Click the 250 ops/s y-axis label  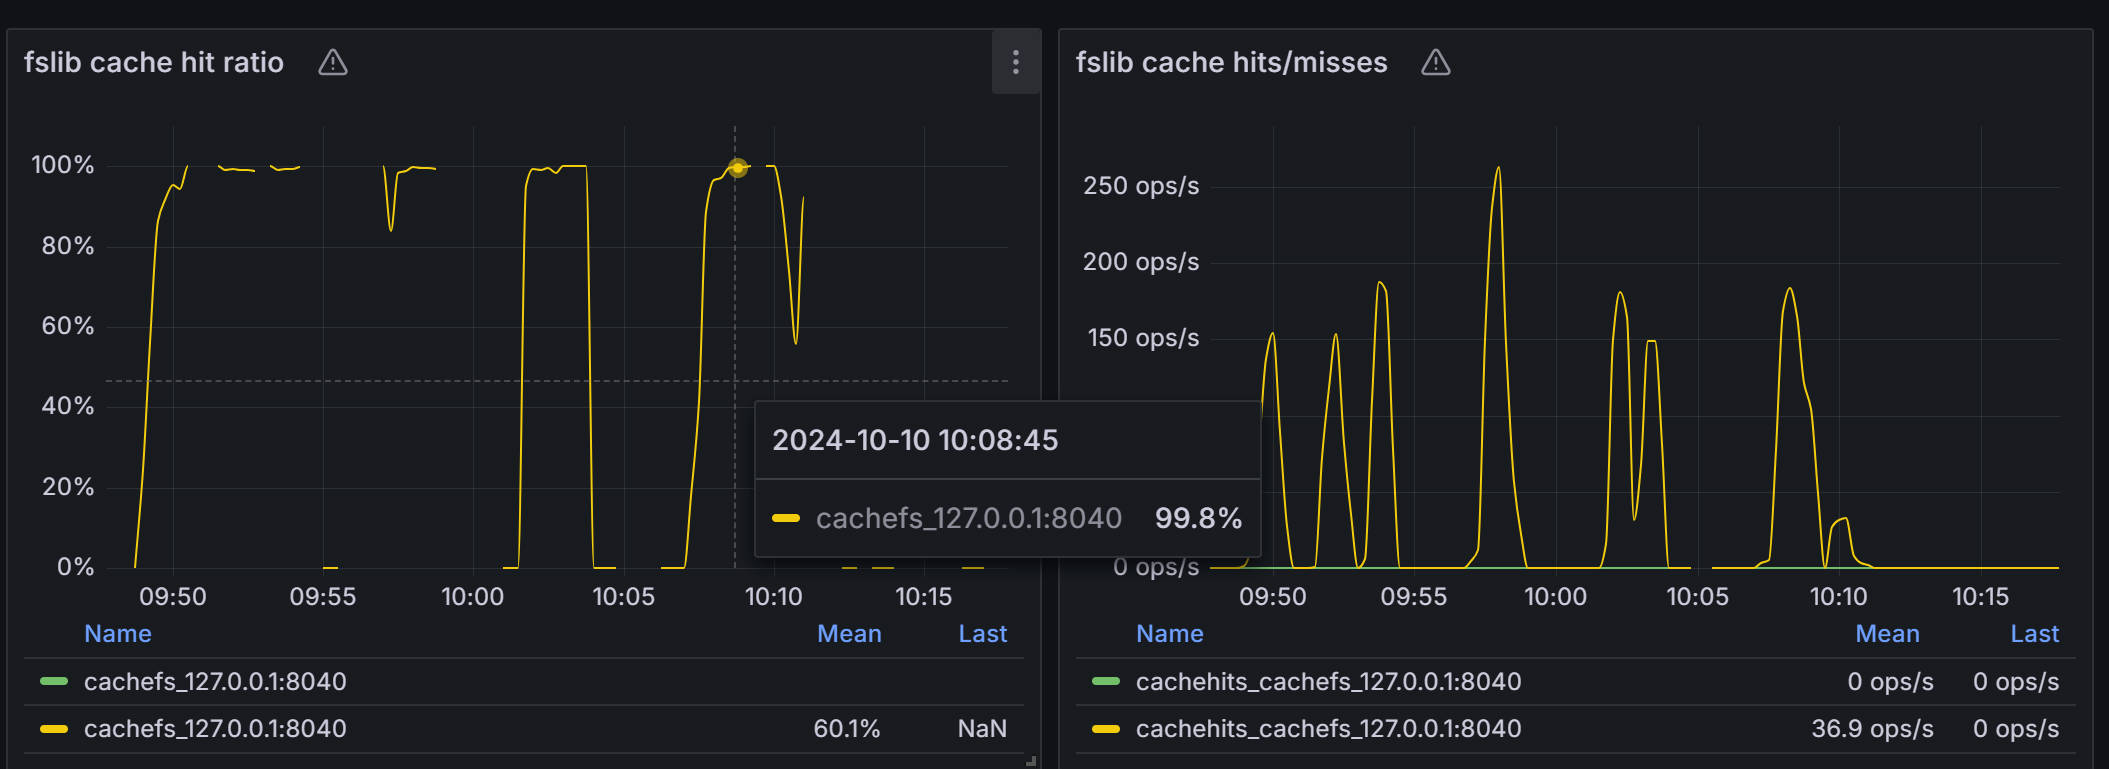[1141, 186]
